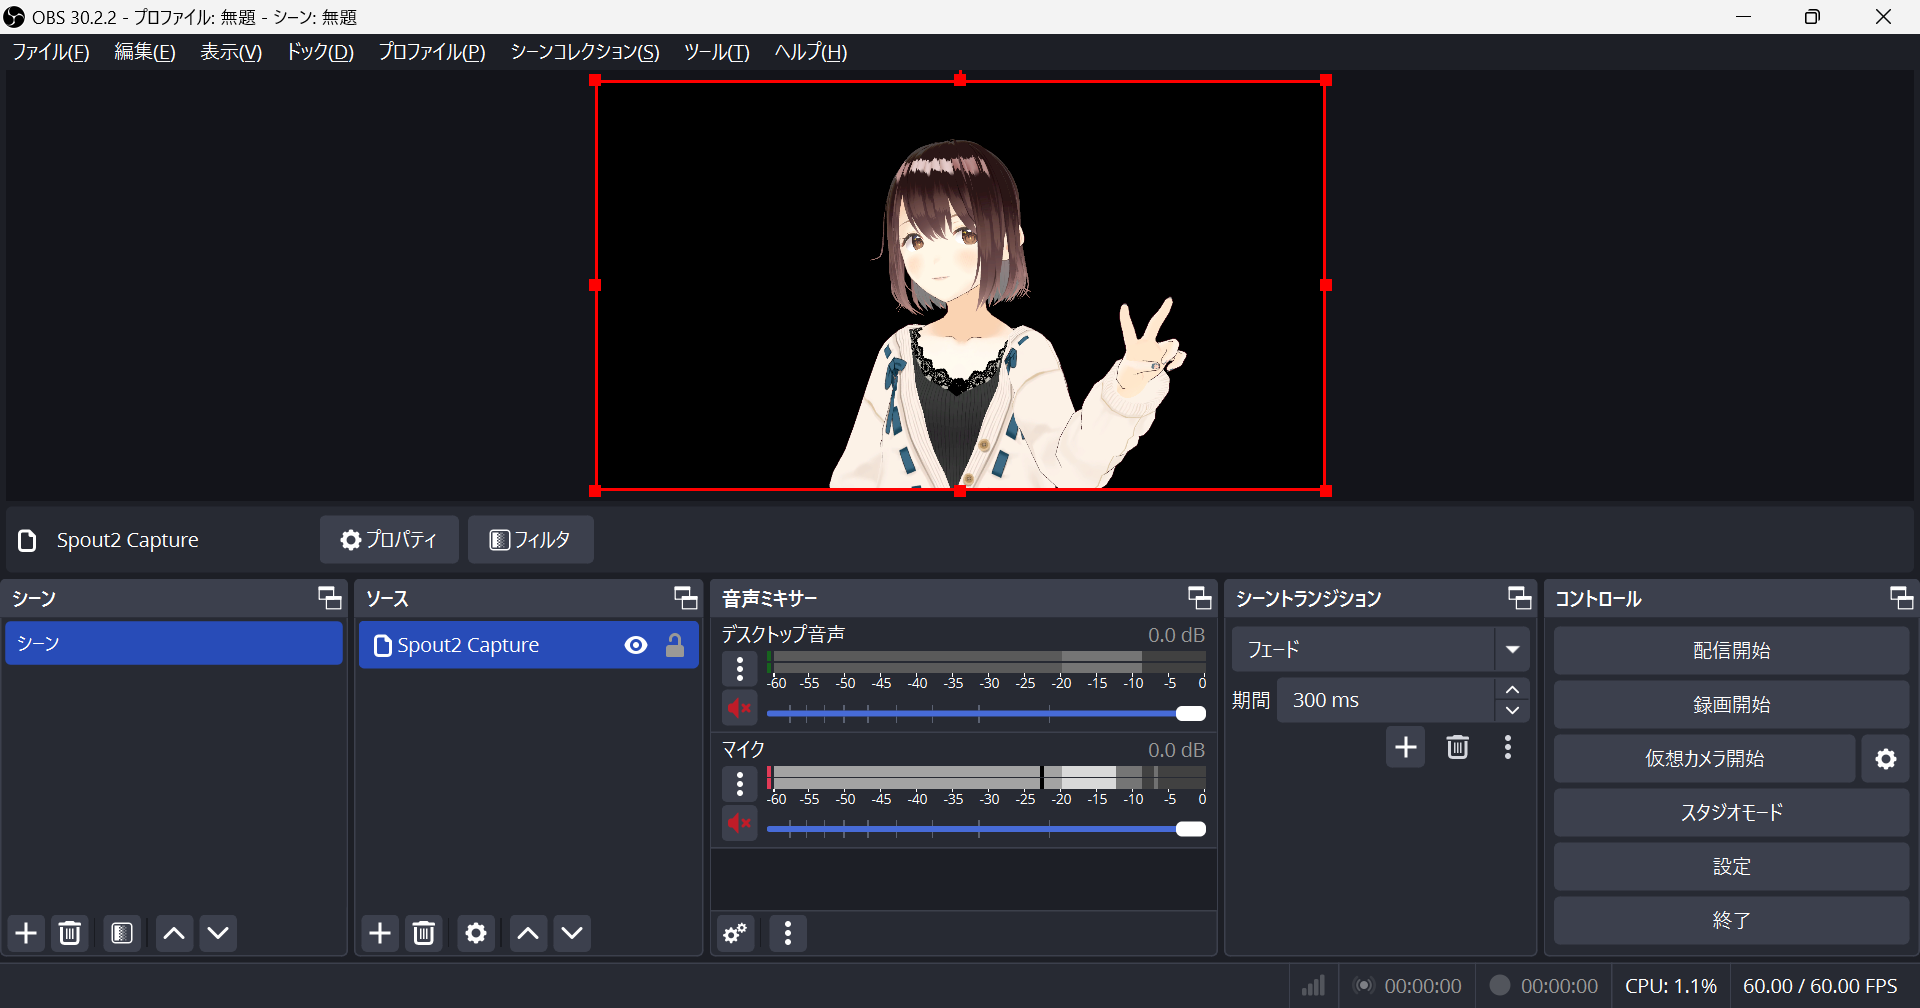
Task: Open audio mixer menu three-dot icon at bottom
Action: 788,933
